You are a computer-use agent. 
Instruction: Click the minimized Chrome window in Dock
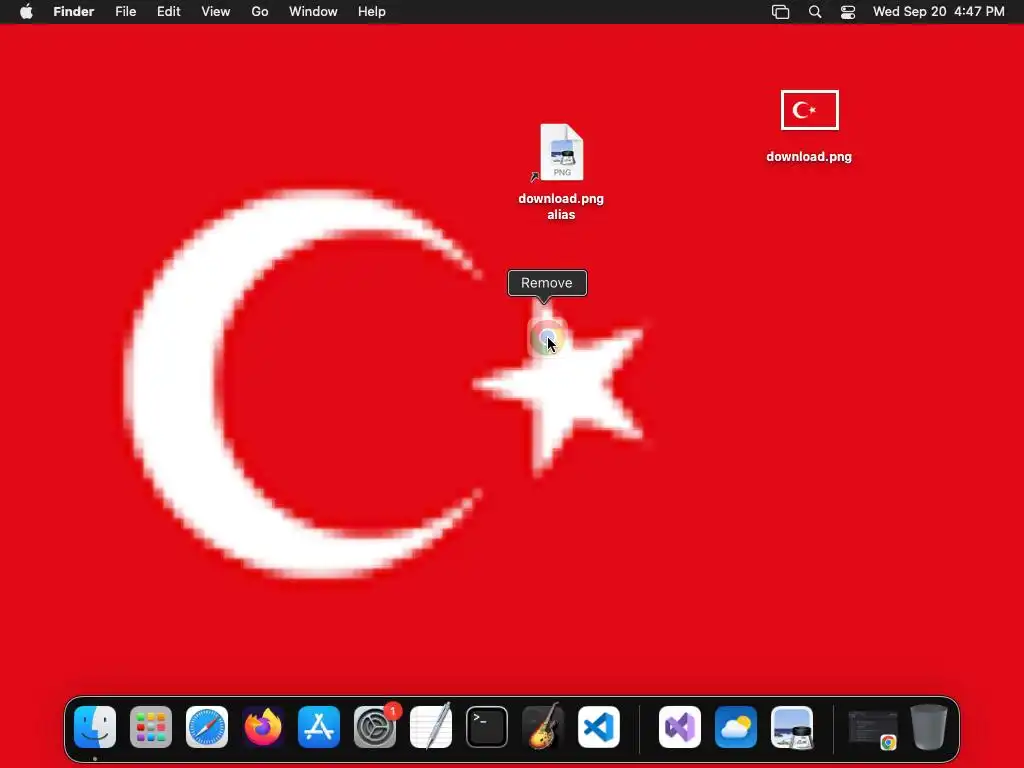click(x=872, y=728)
